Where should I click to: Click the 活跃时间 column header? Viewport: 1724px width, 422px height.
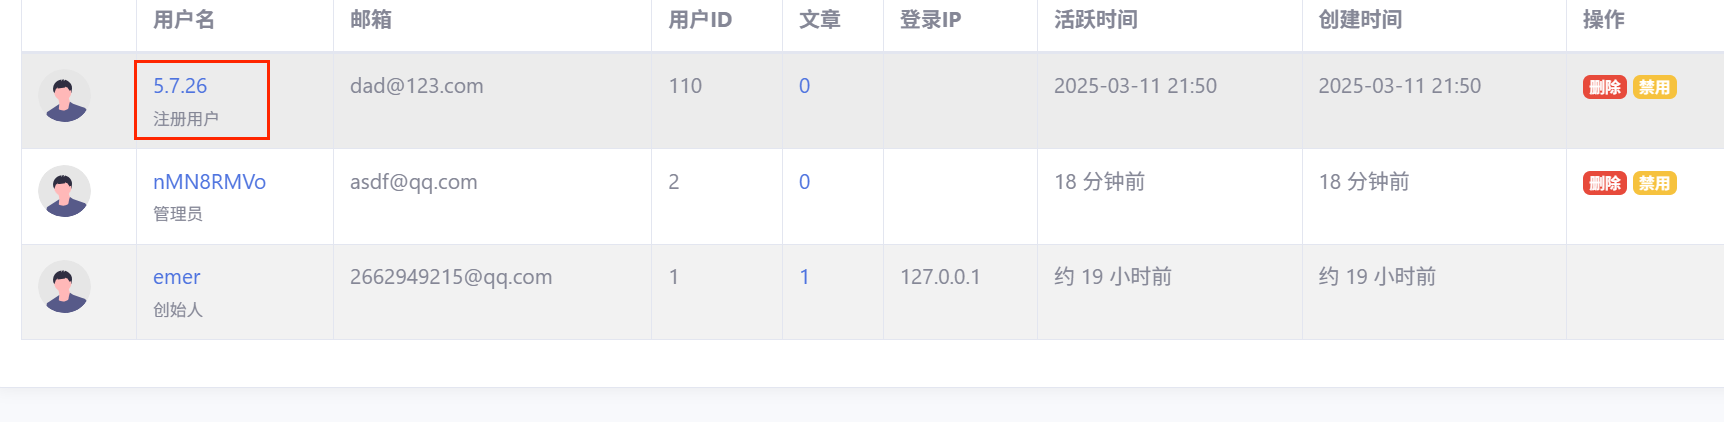pos(1096,20)
